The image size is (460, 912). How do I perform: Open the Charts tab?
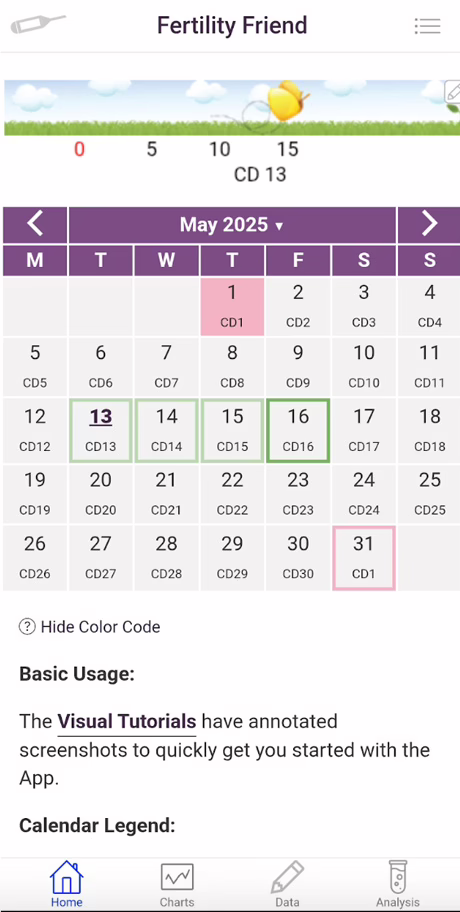click(x=177, y=885)
